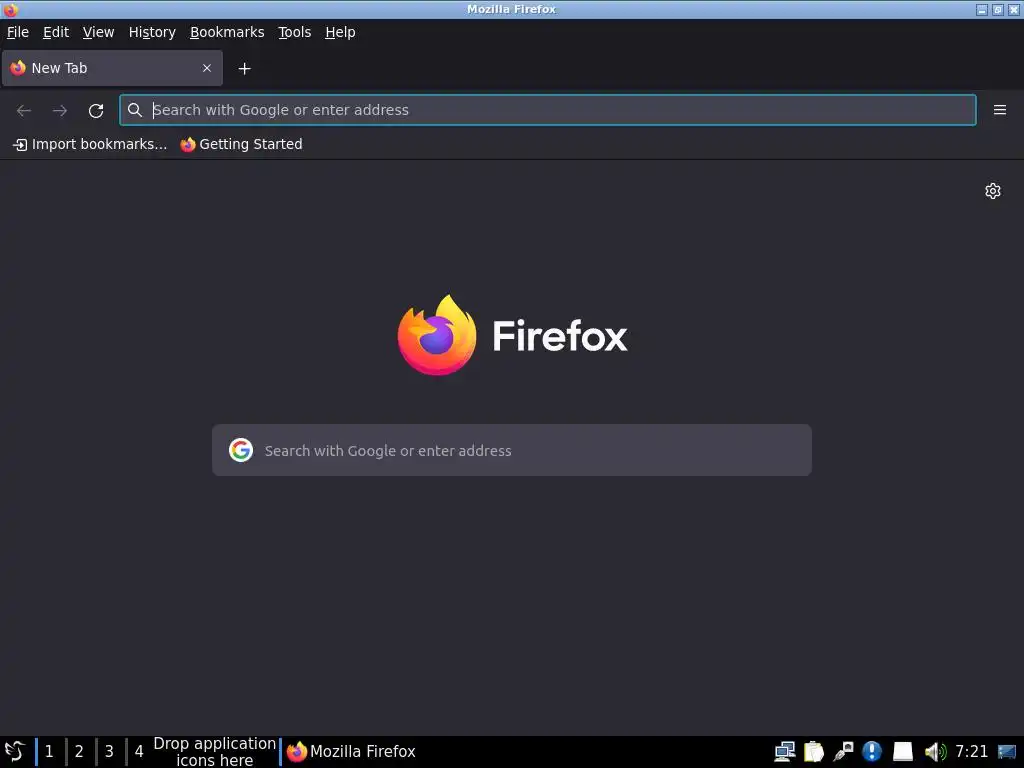This screenshot has height=768, width=1024.
Task: Click Mozilla Firefox taskbar window button
Action: pyautogui.click(x=351, y=752)
